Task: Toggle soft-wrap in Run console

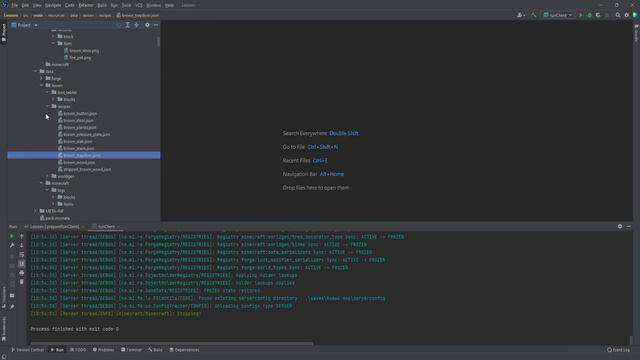Action: (22, 255)
